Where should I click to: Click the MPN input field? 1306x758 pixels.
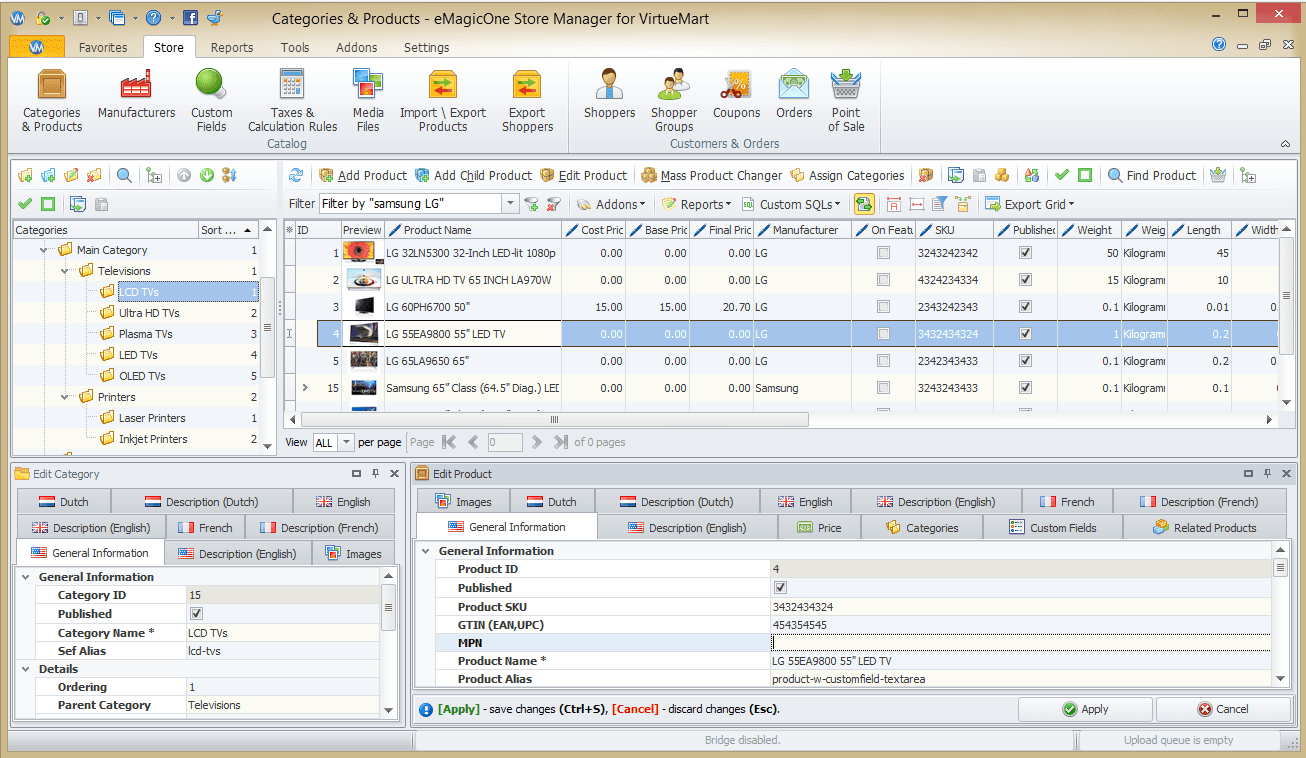click(x=1020, y=643)
